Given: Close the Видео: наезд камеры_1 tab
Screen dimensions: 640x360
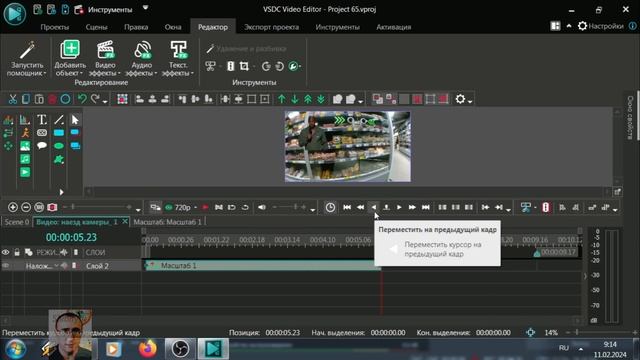Looking at the screenshot, I should click(x=125, y=221).
